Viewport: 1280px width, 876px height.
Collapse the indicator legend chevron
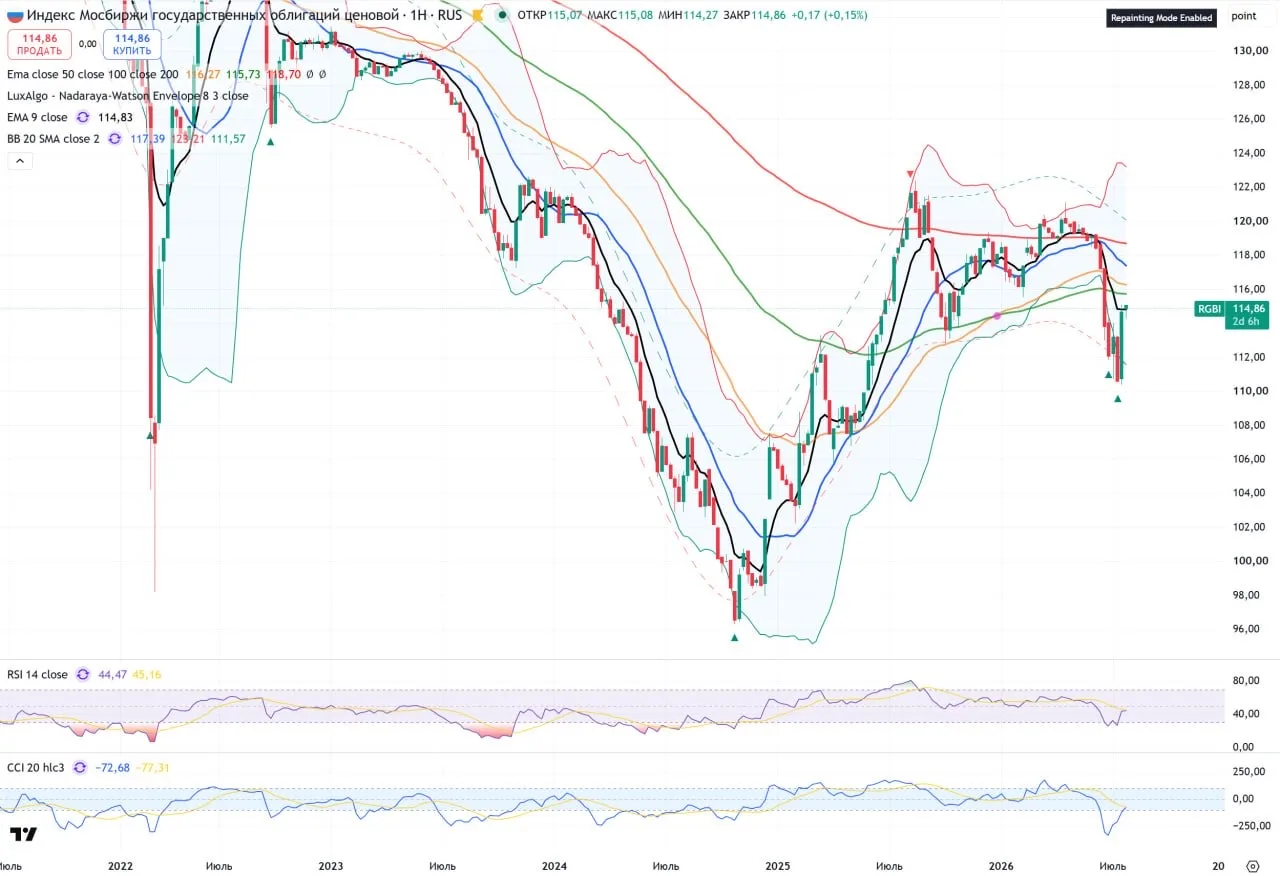coord(19,161)
